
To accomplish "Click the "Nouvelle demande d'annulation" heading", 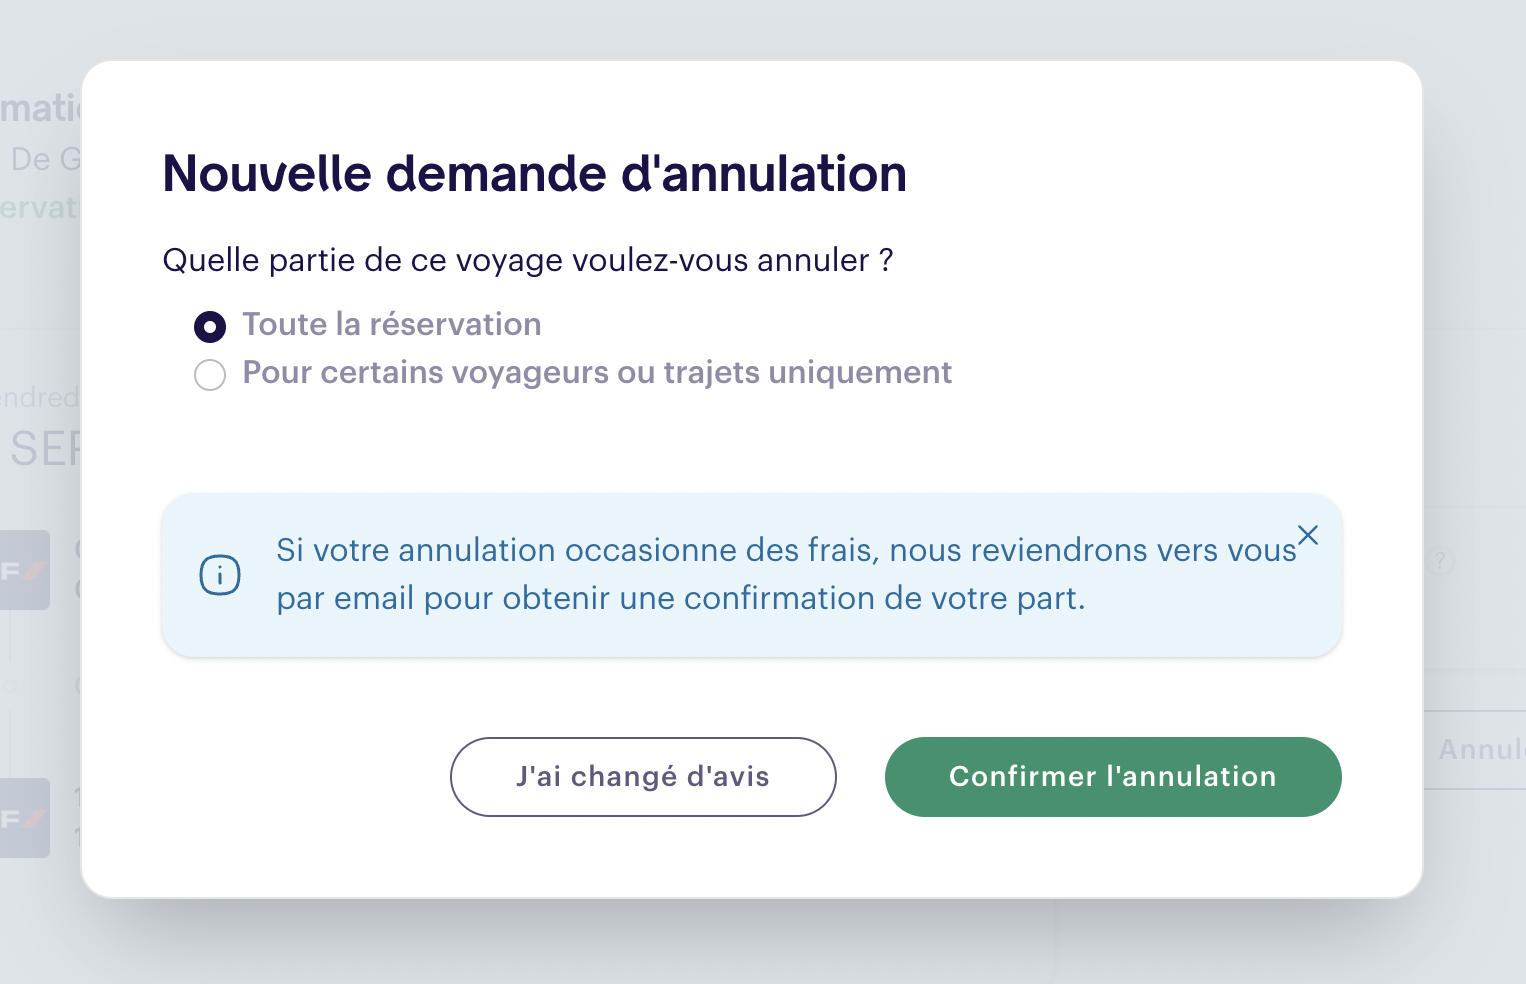I will click(x=534, y=174).
